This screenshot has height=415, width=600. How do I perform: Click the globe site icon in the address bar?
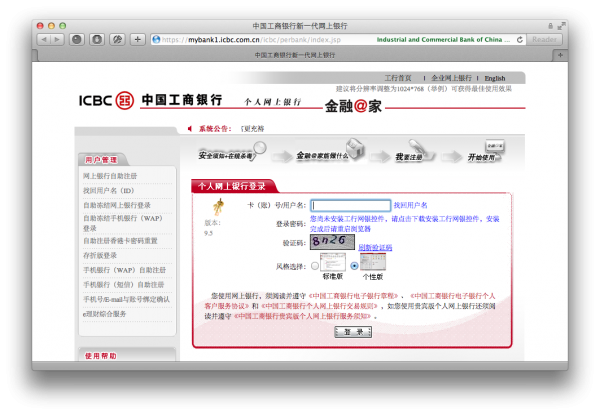156,39
